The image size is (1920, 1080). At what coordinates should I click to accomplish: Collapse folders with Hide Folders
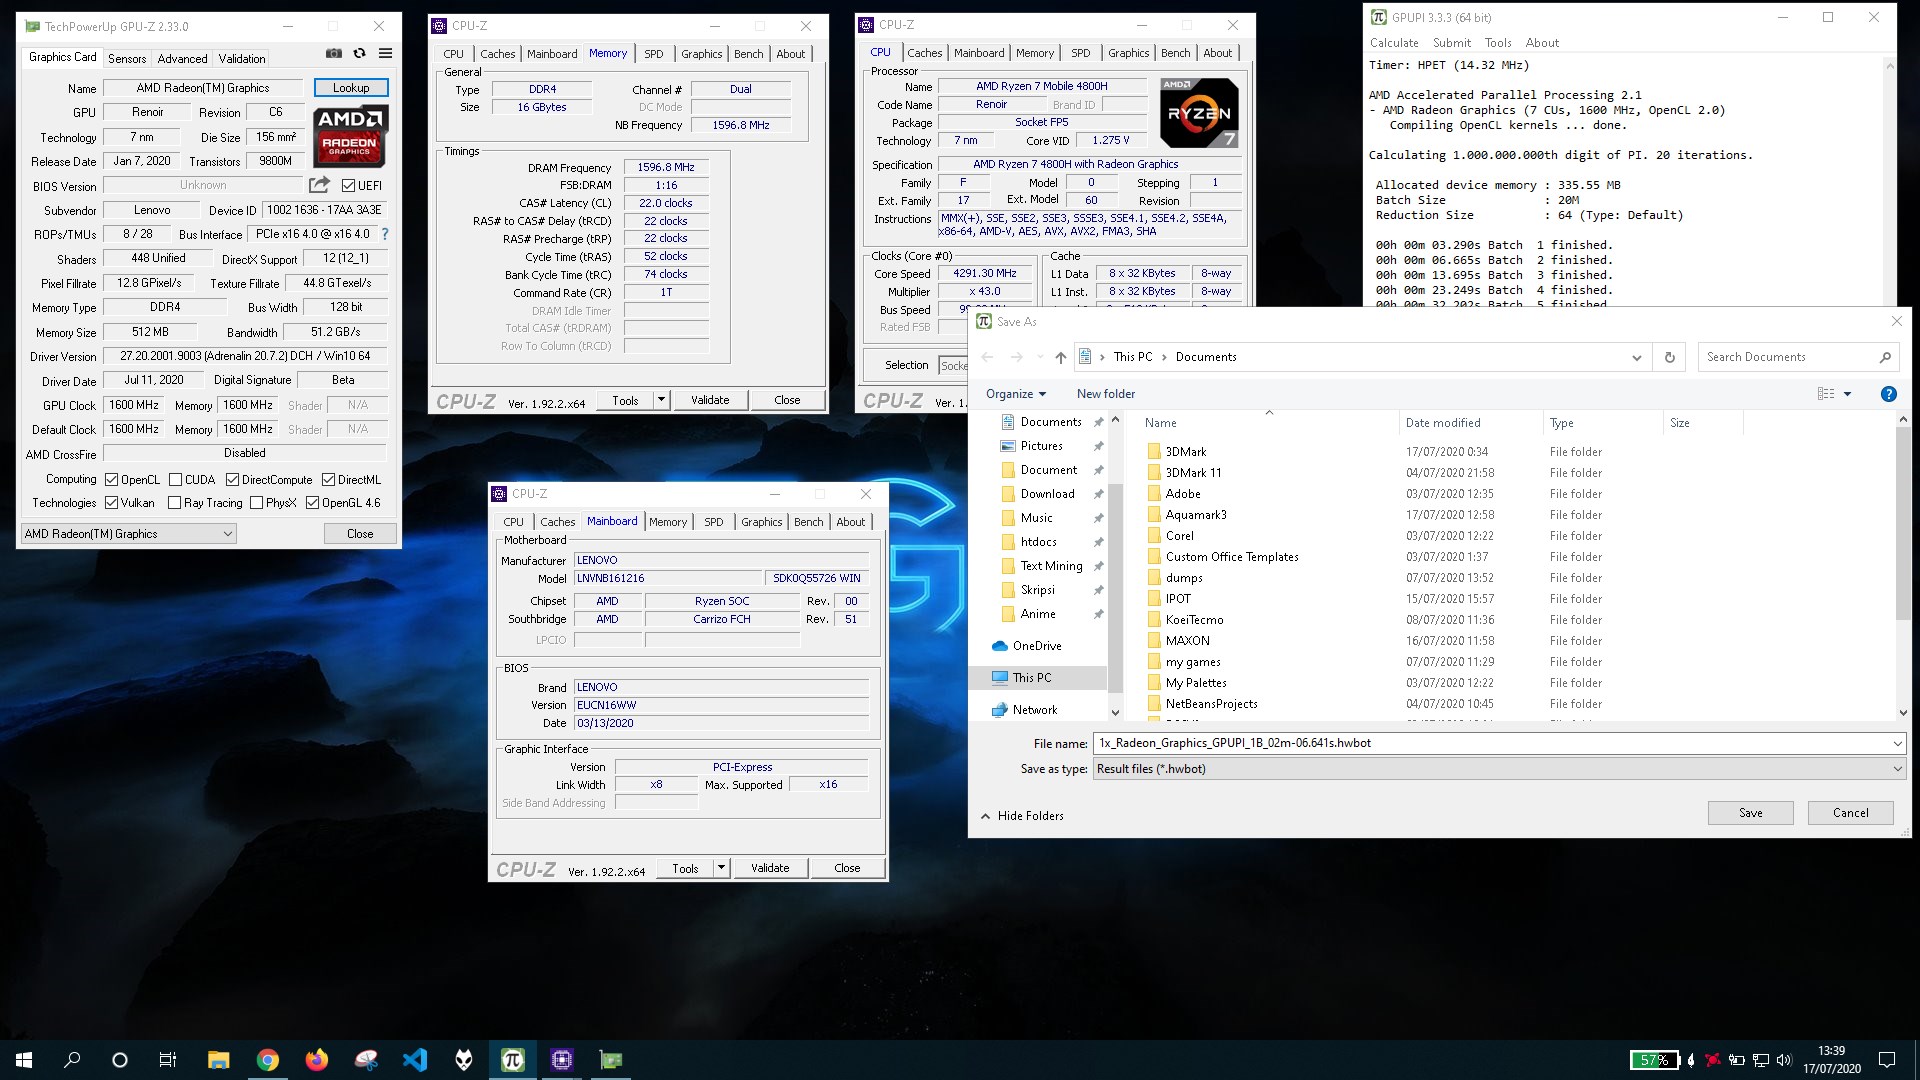coord(1022,816)
